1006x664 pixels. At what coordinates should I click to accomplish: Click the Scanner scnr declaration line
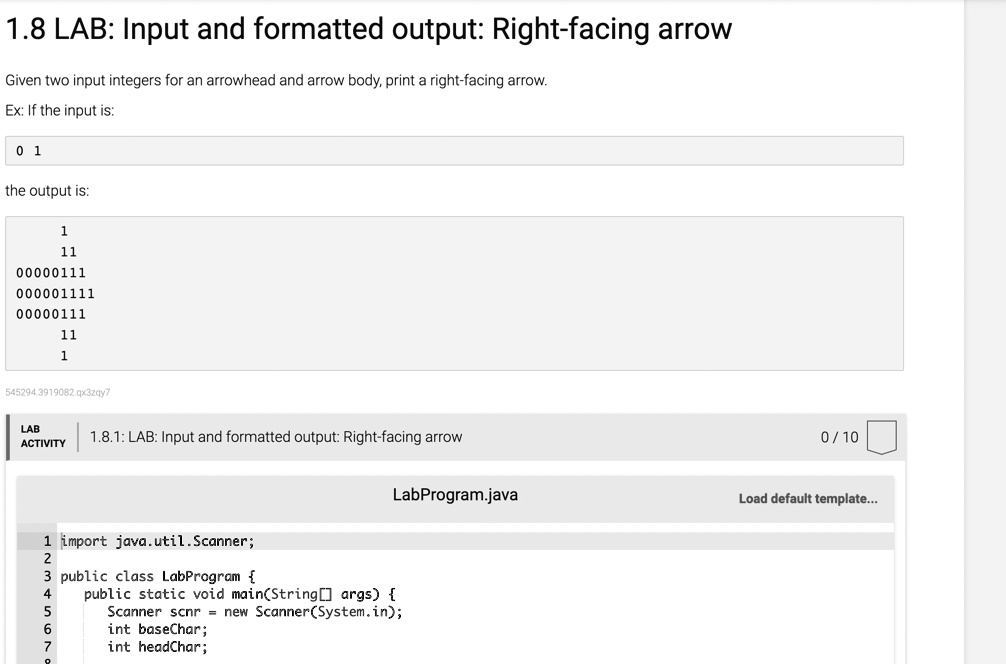coord(255,611)
